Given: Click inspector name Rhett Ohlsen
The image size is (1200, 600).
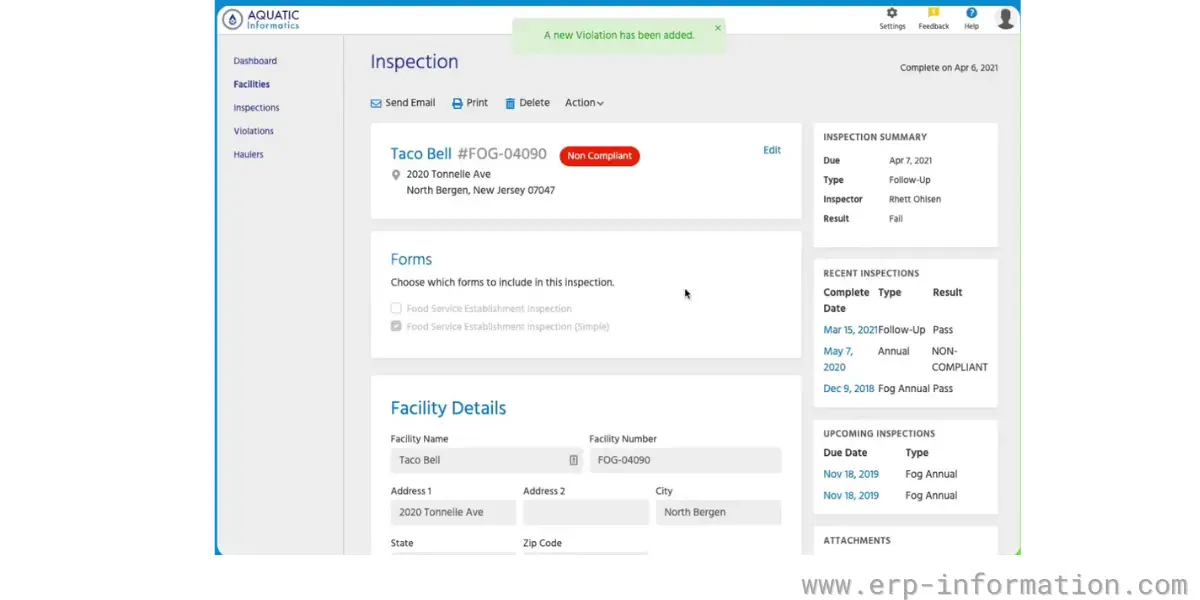Looking at the screenshot, I should pos(915,199).
